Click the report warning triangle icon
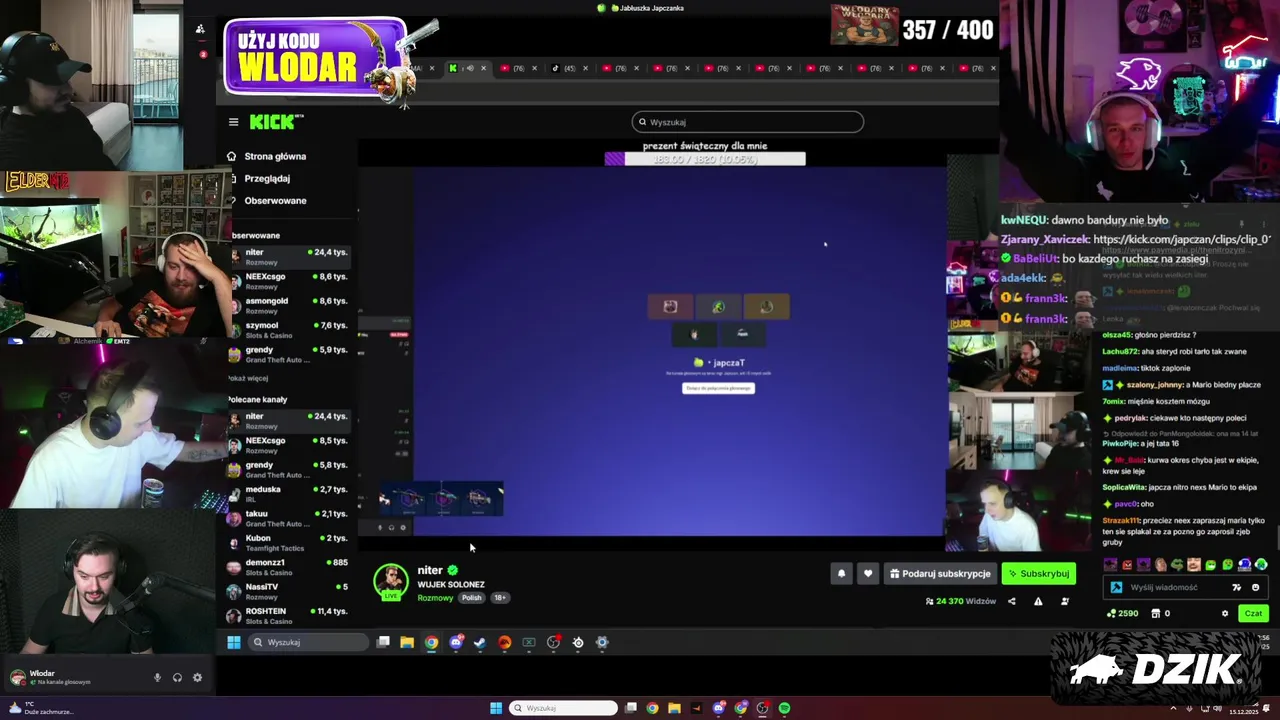Image resolution: width=1280 pixels, height=720 pixels. tap(1038, 601)
